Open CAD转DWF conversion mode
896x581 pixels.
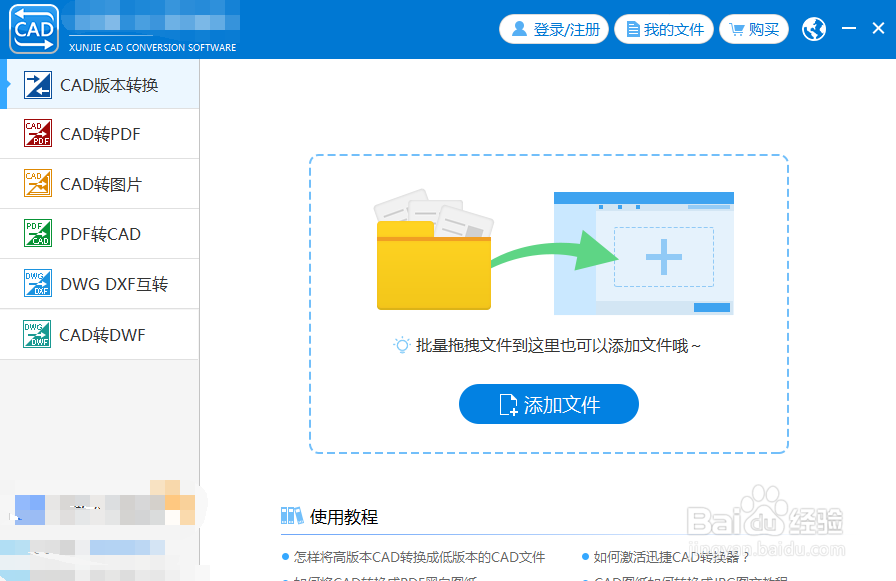point(36,334)
